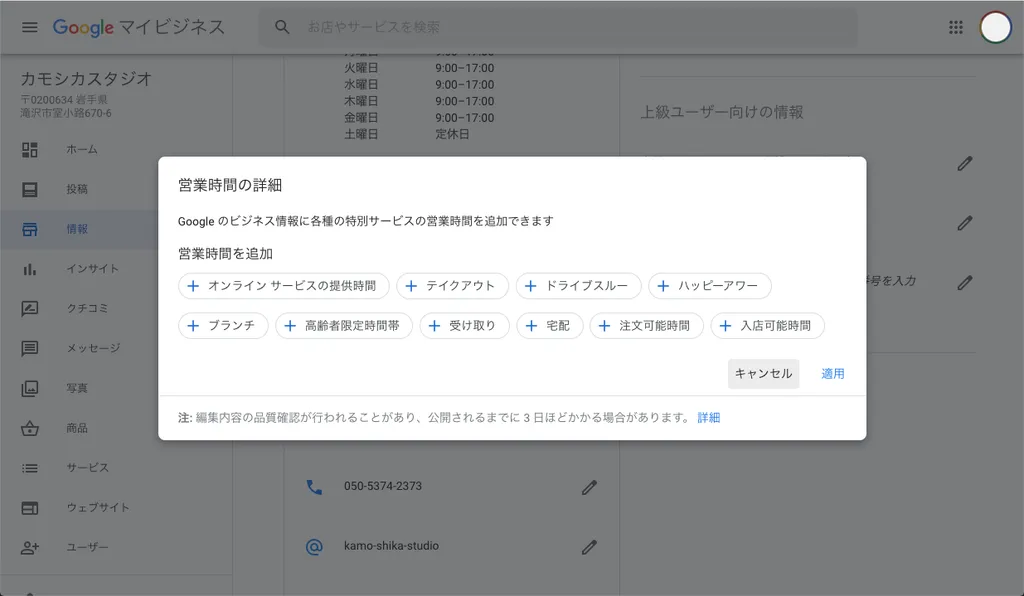Image resolution: width=1024 pixels, height=596 pixels.
Task: Edit the phone number 050-5374-2373 pencil
Action: [x=589, y=487]
